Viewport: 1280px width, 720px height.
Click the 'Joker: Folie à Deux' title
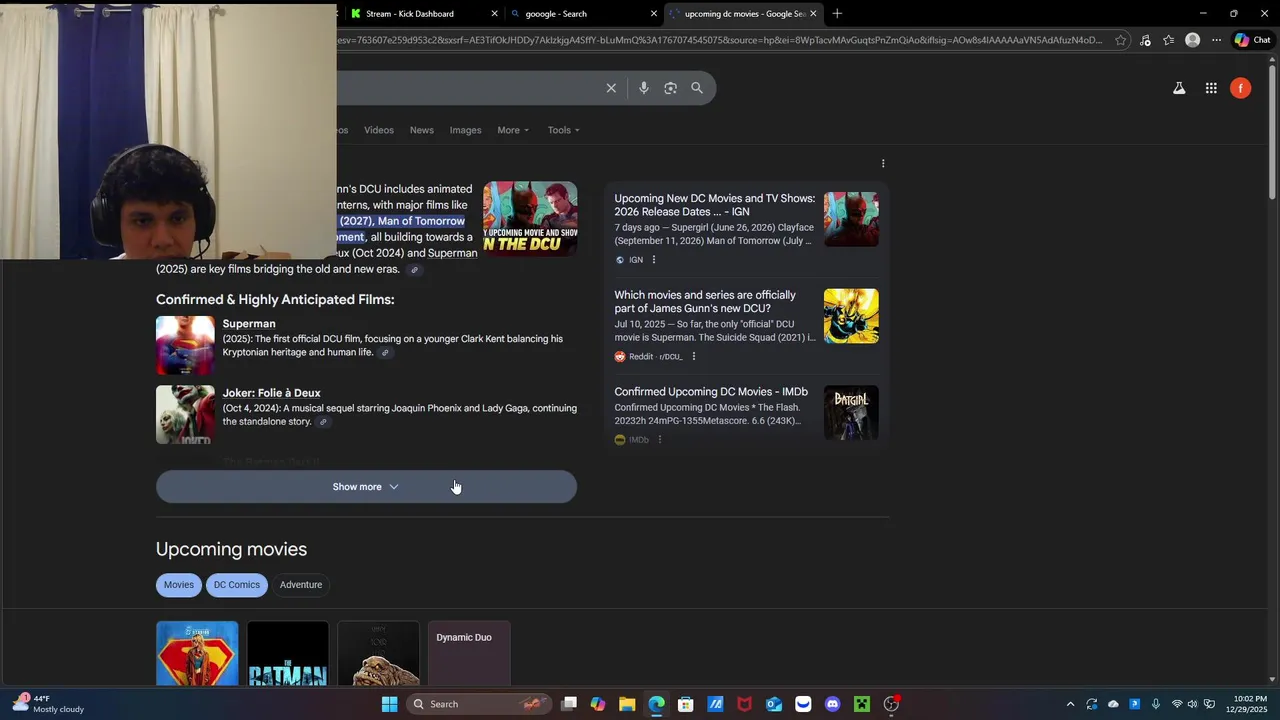click(x=271, y=393)
